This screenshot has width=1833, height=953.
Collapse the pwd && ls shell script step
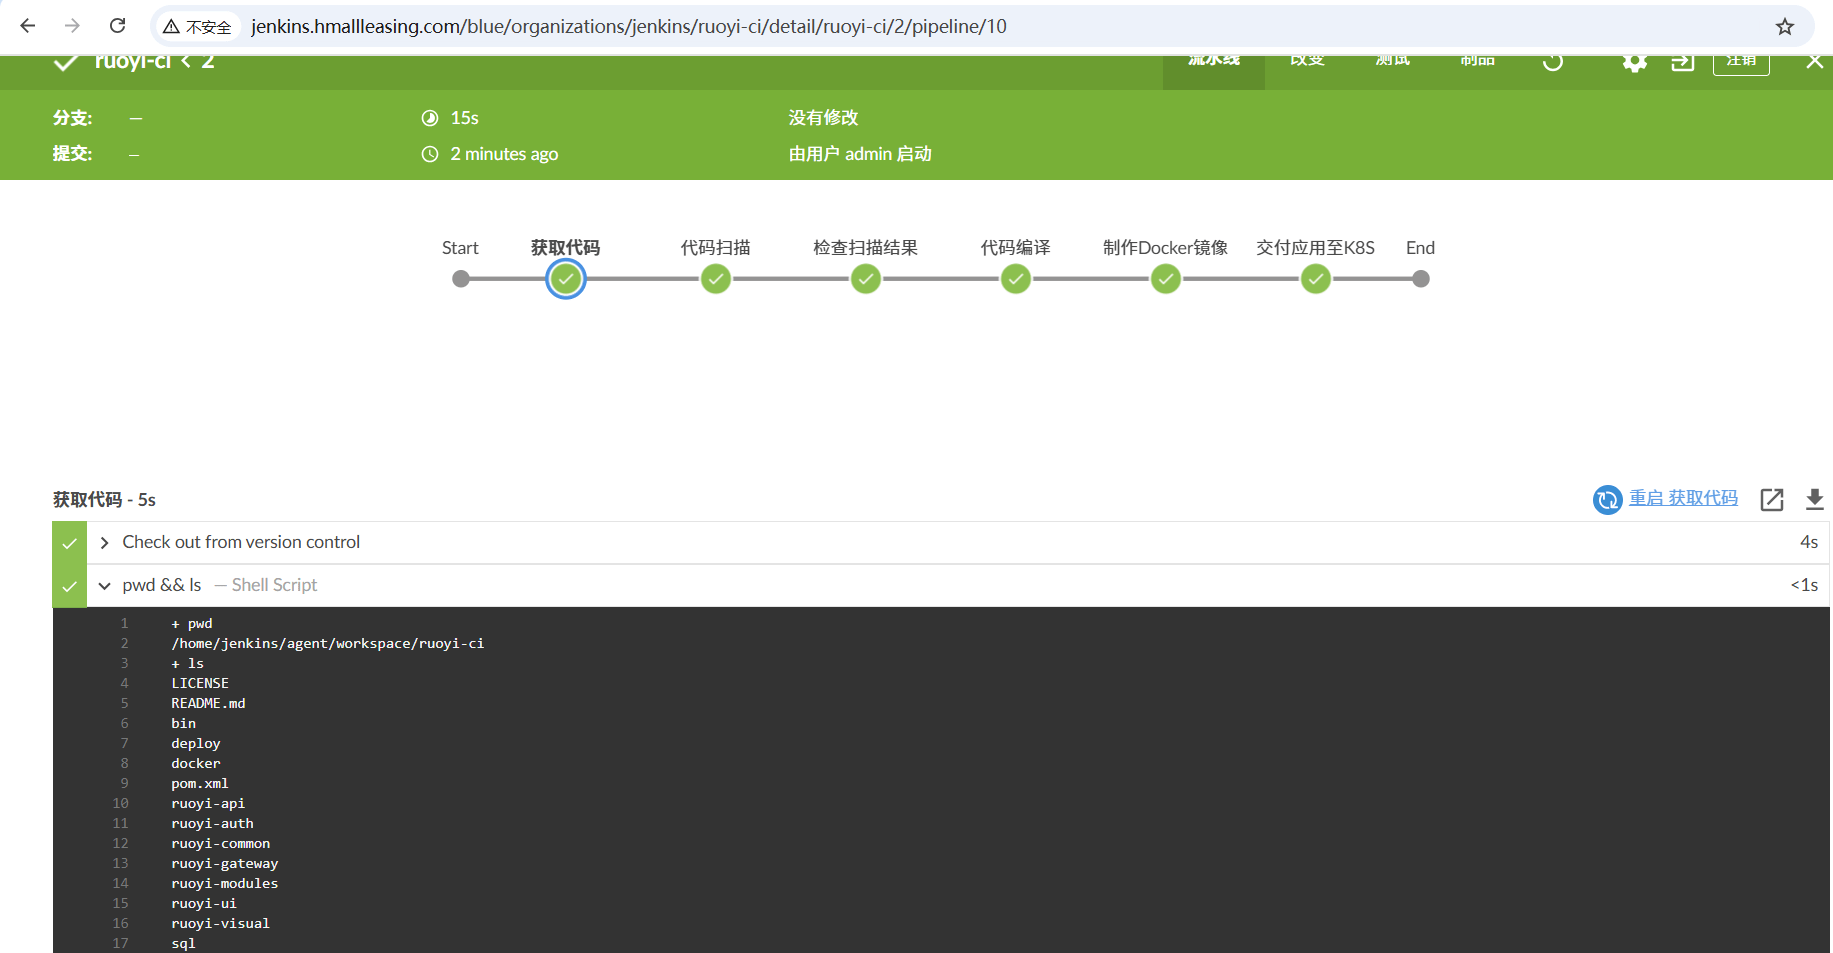click(104, 585)
